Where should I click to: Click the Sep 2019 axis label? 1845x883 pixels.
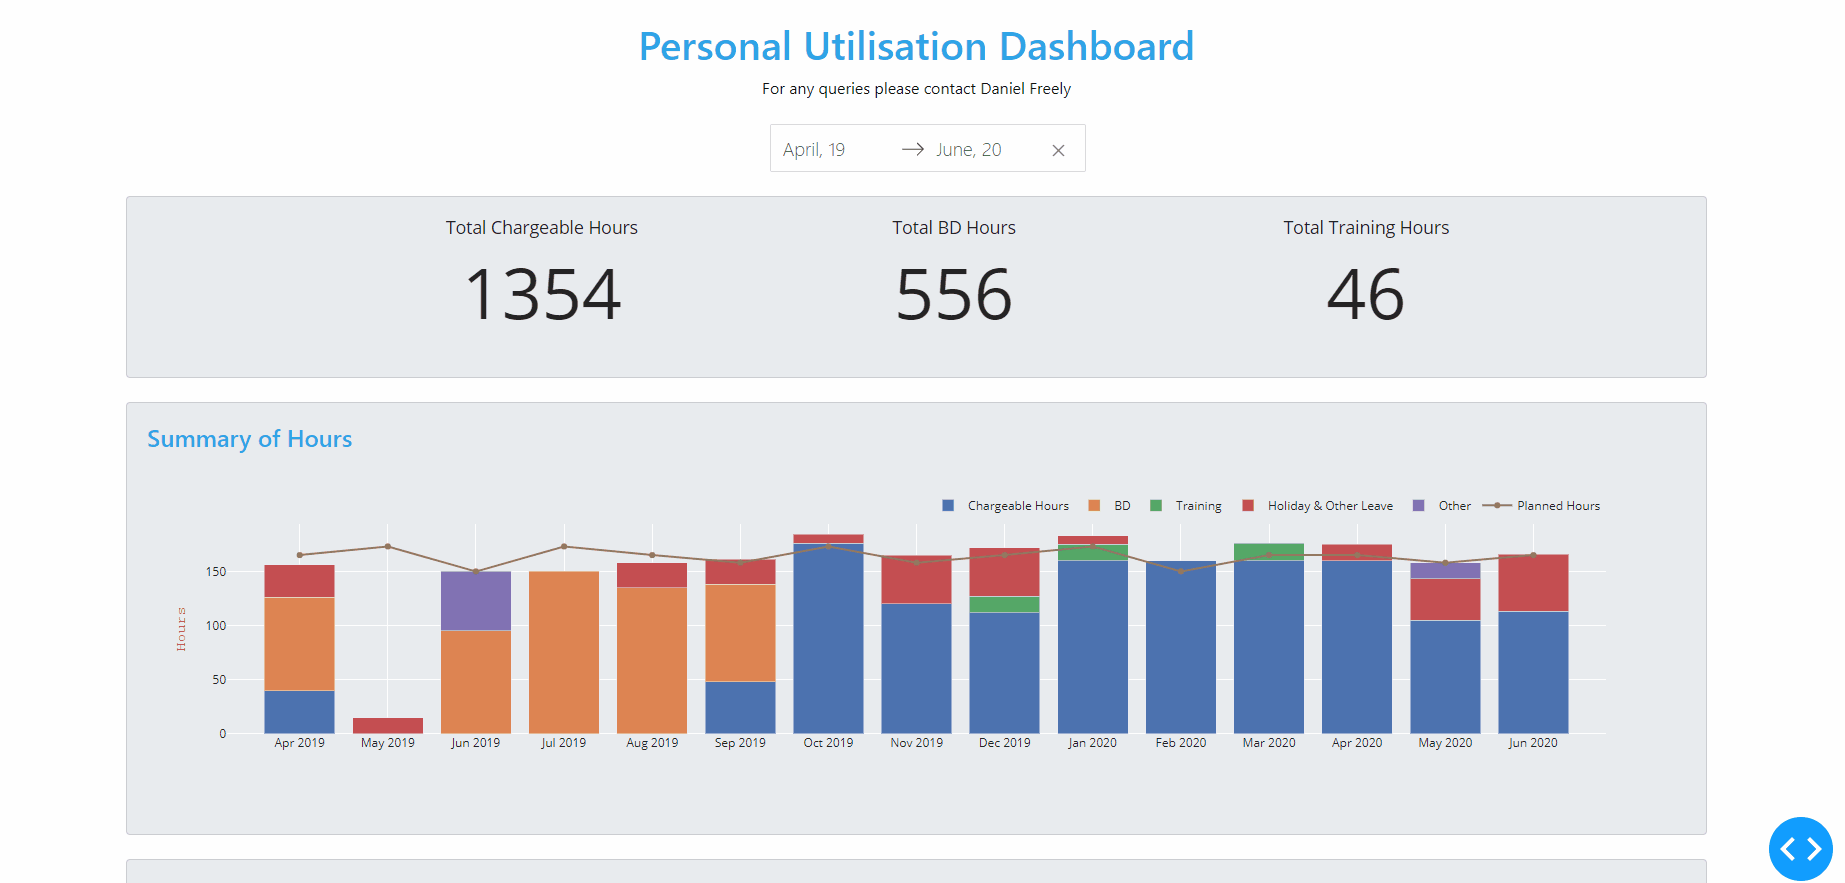(x=740, y=743)
